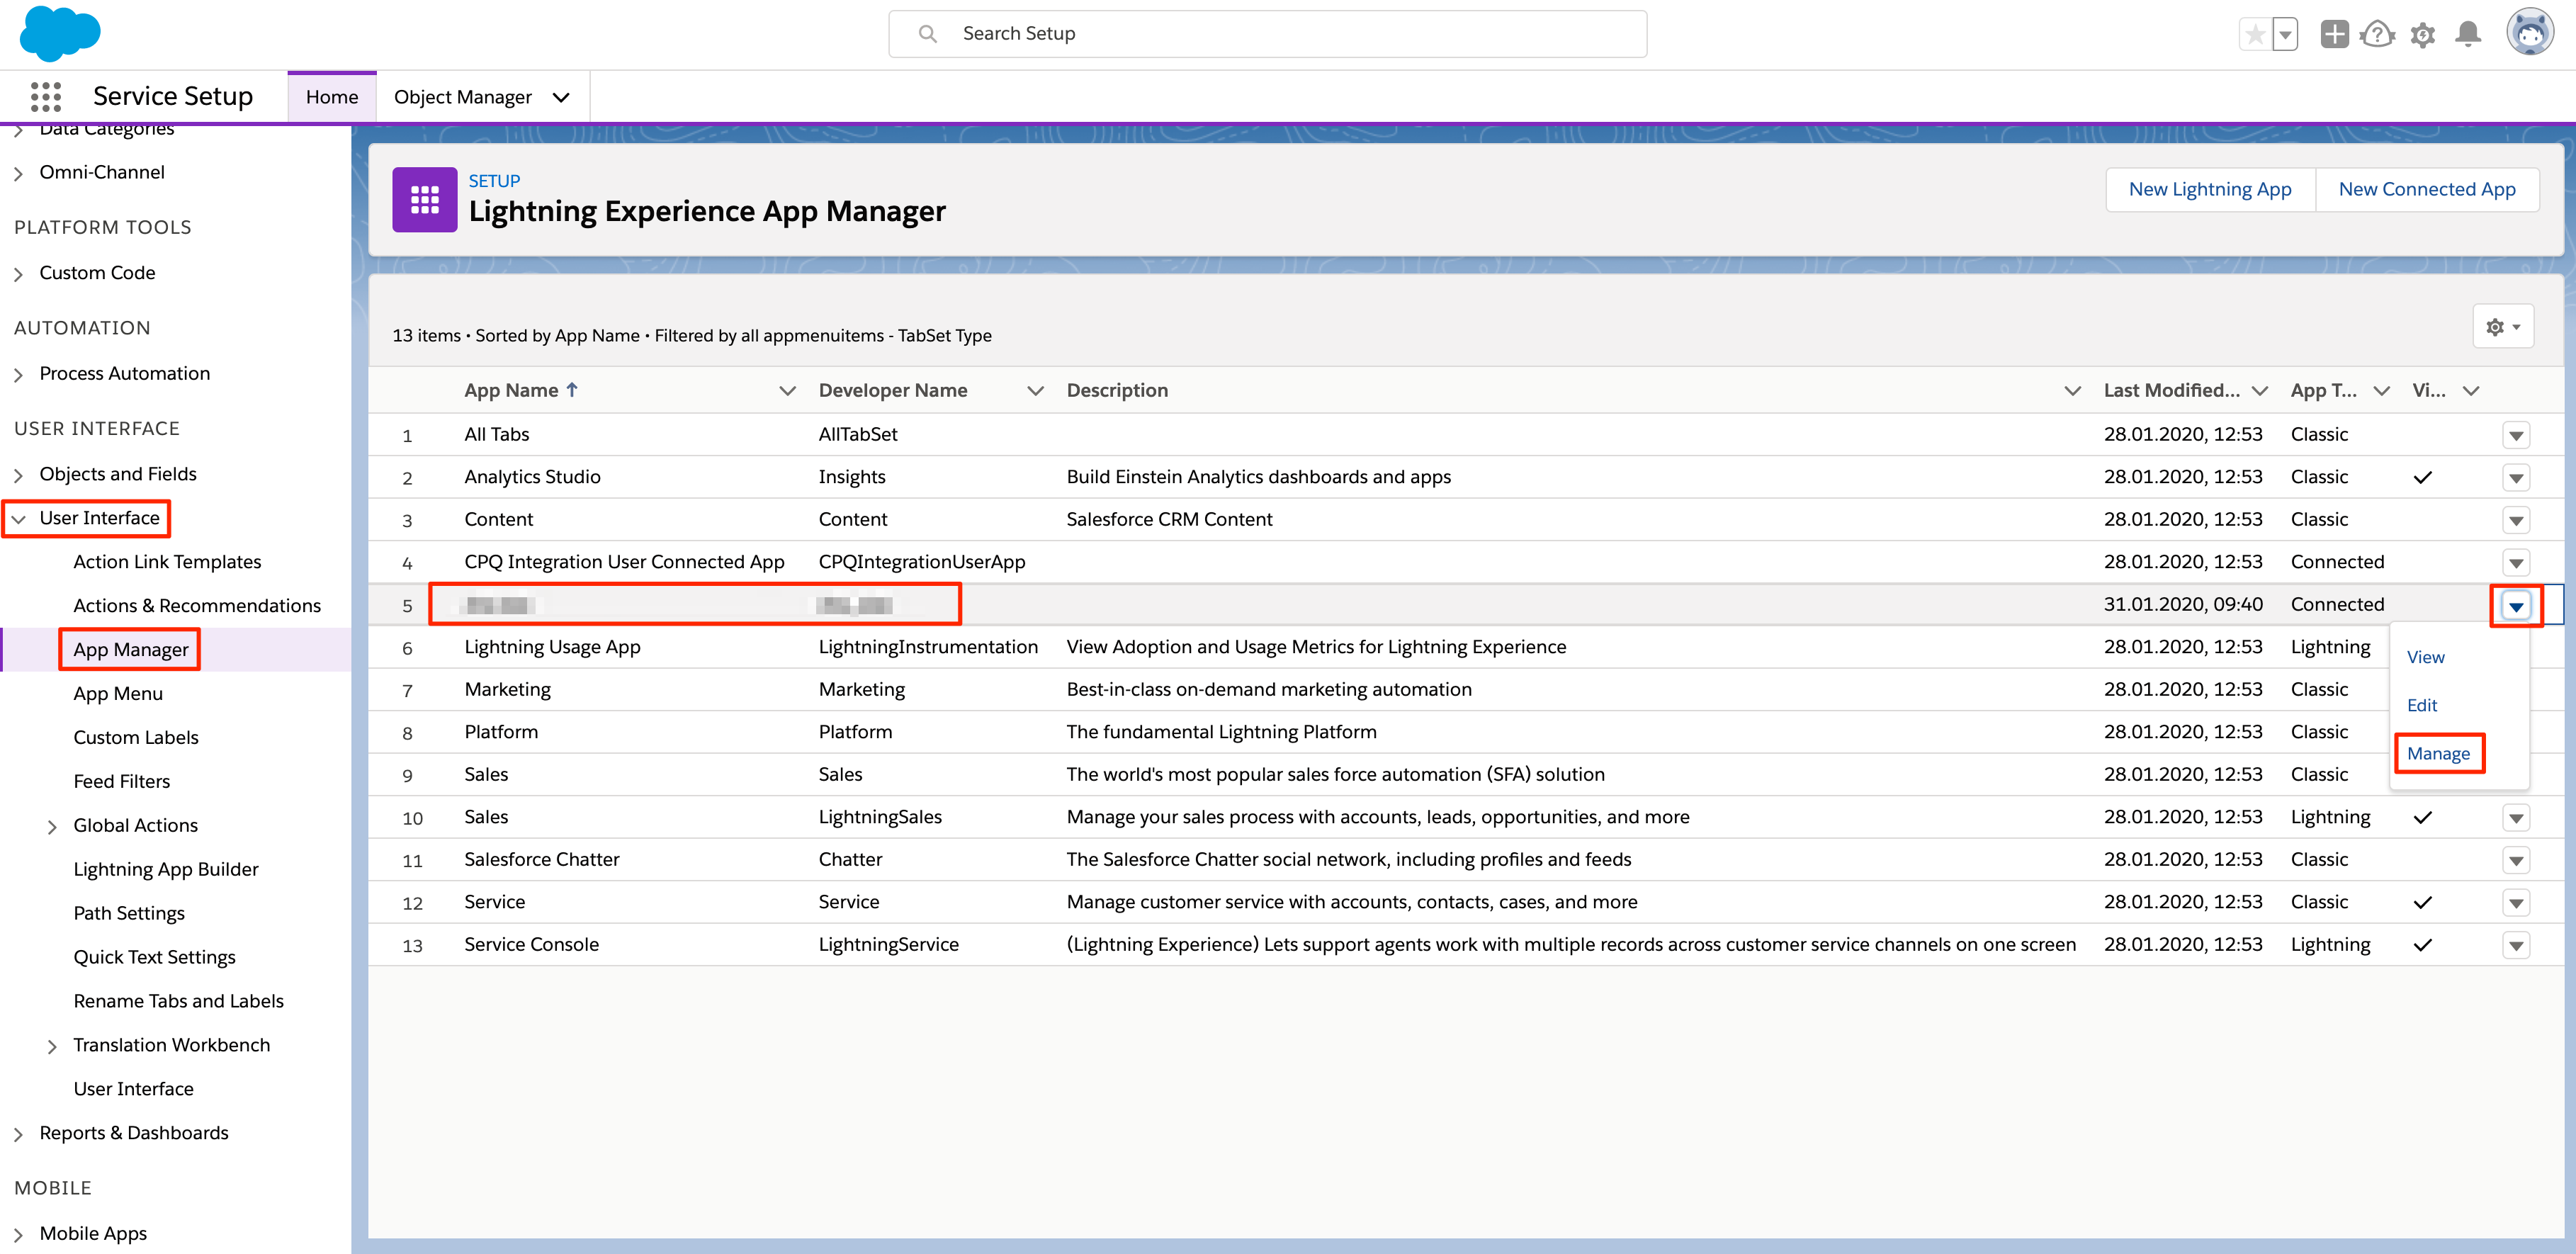2576x1254 pixels.
Task: Click the SETUP breadcrumb link
Action: 494,181
